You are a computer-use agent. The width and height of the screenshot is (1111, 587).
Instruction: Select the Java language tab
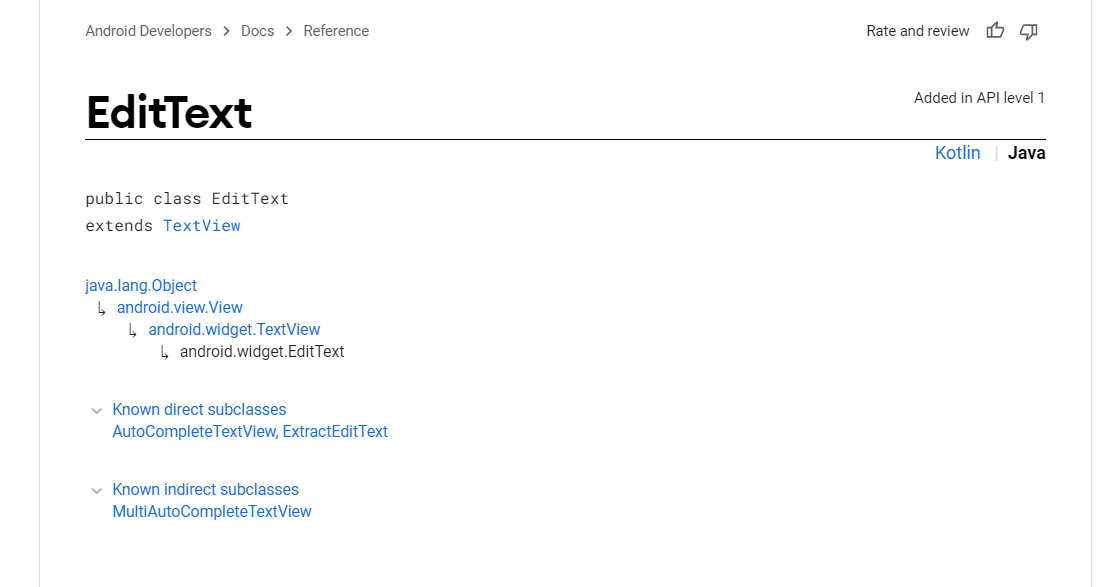[1026, 153]
